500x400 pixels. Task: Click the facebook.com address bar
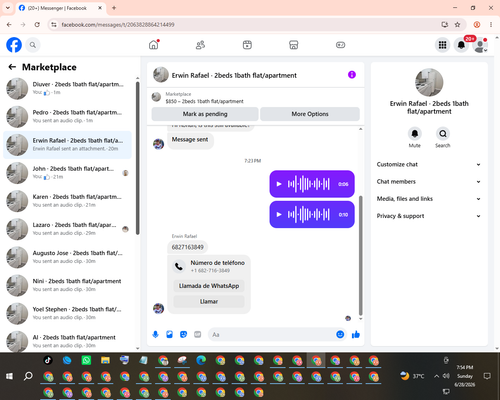(247, 25)
